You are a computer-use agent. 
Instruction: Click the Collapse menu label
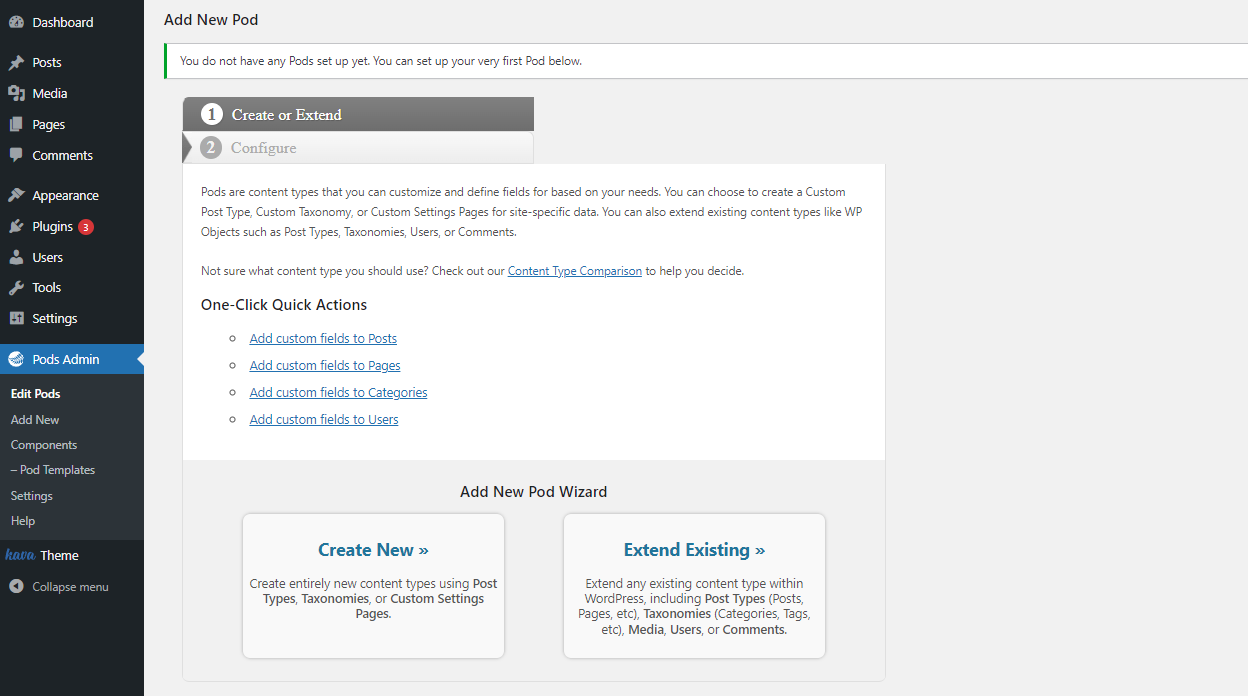click(70, 587)
